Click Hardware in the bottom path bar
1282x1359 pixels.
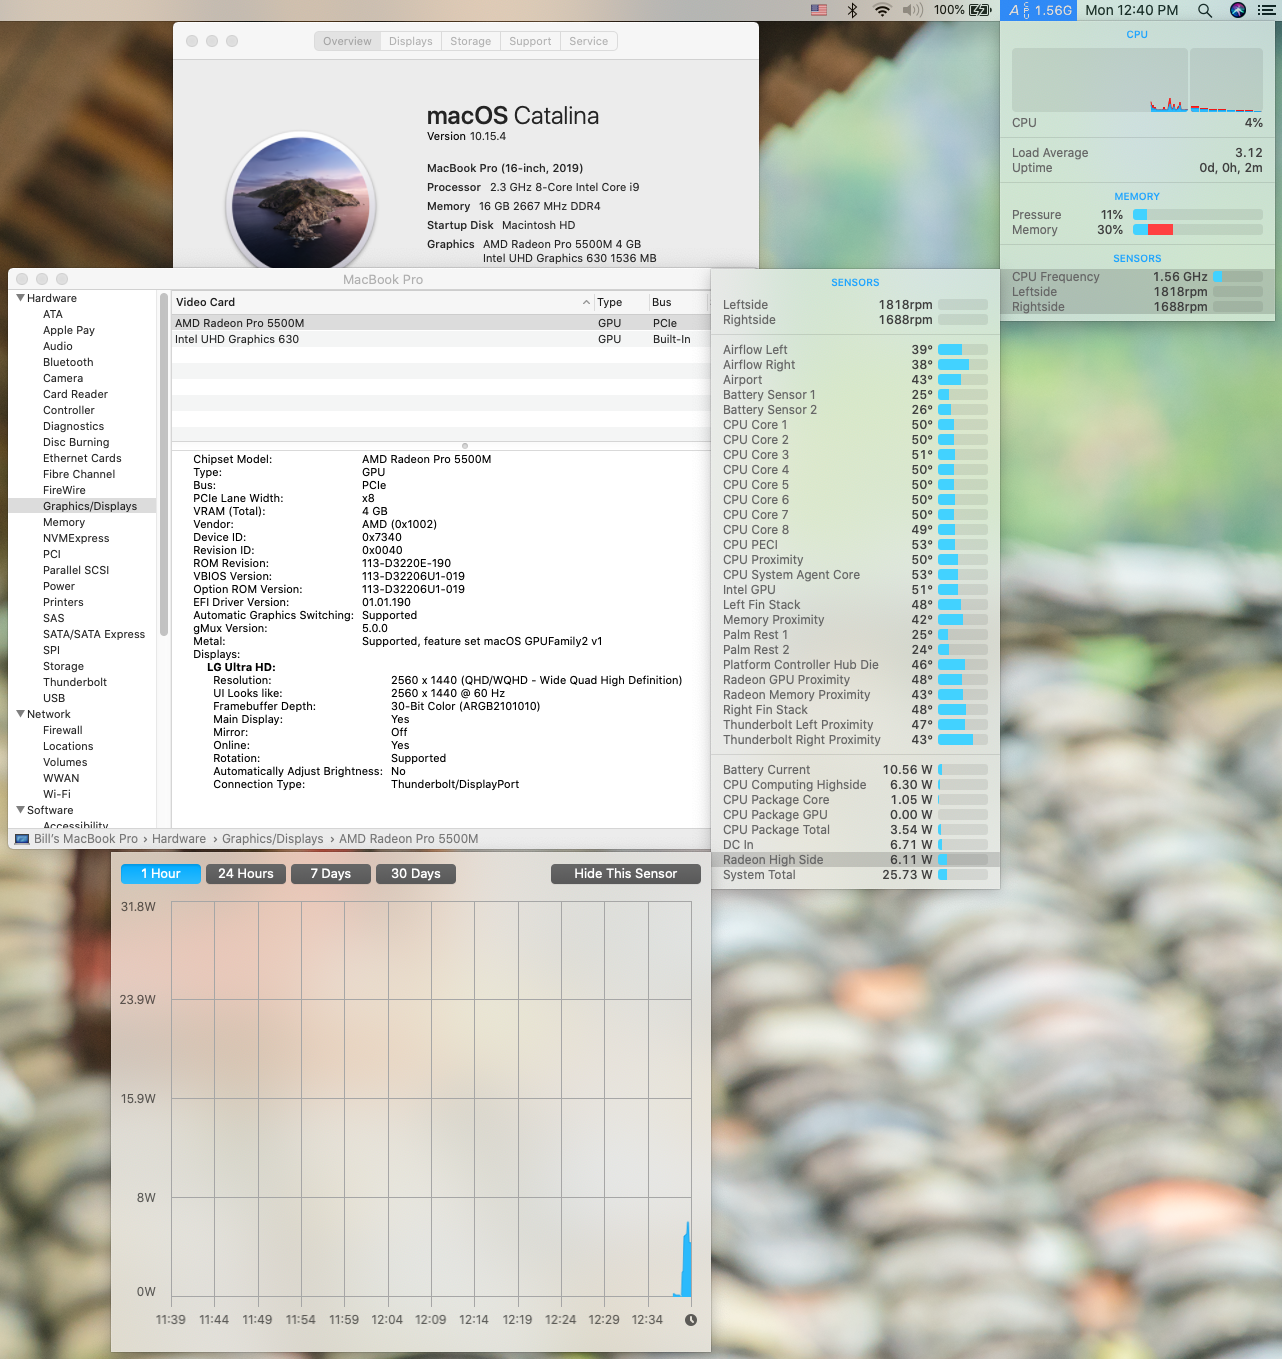click(179, 839)
